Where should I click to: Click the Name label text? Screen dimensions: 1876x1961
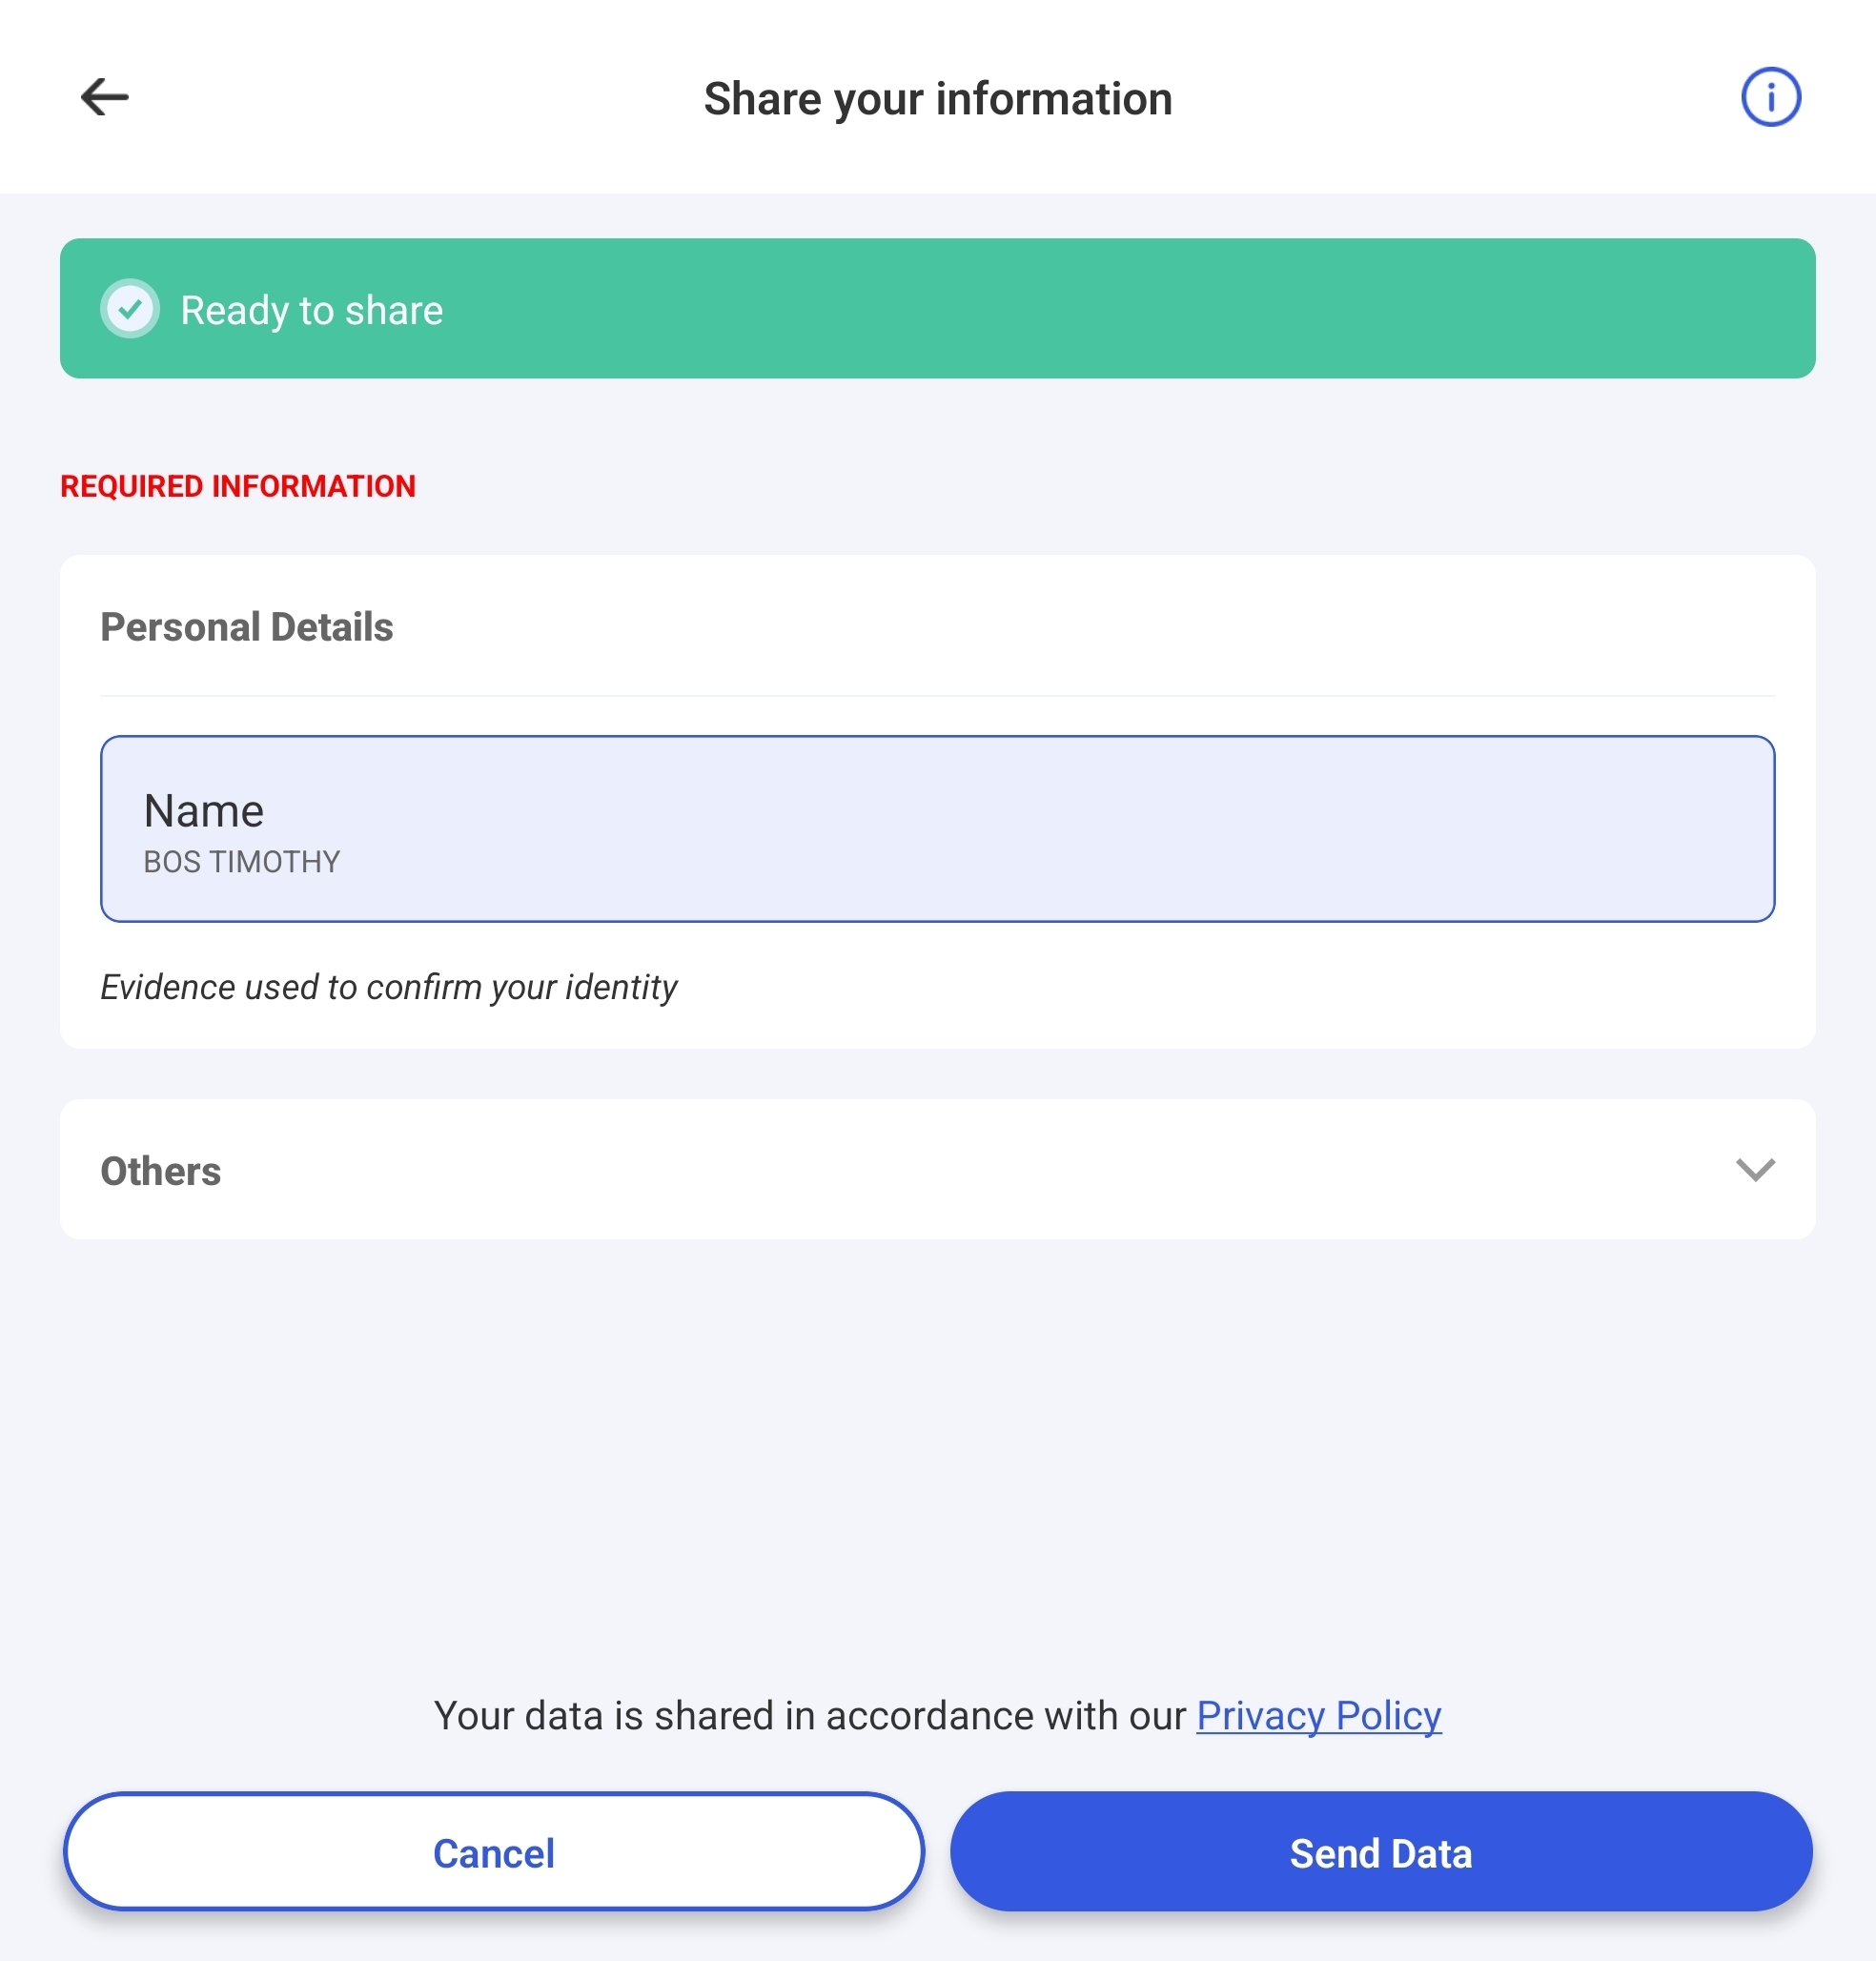[204, 810]
